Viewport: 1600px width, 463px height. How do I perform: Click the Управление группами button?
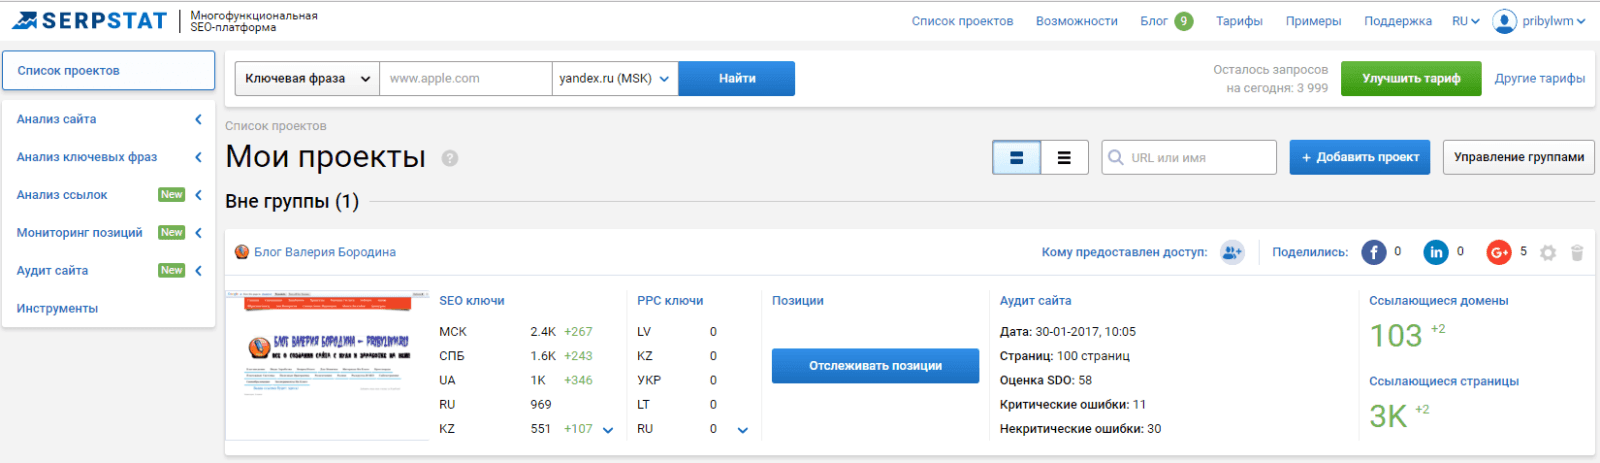(x=1519, y=157)
